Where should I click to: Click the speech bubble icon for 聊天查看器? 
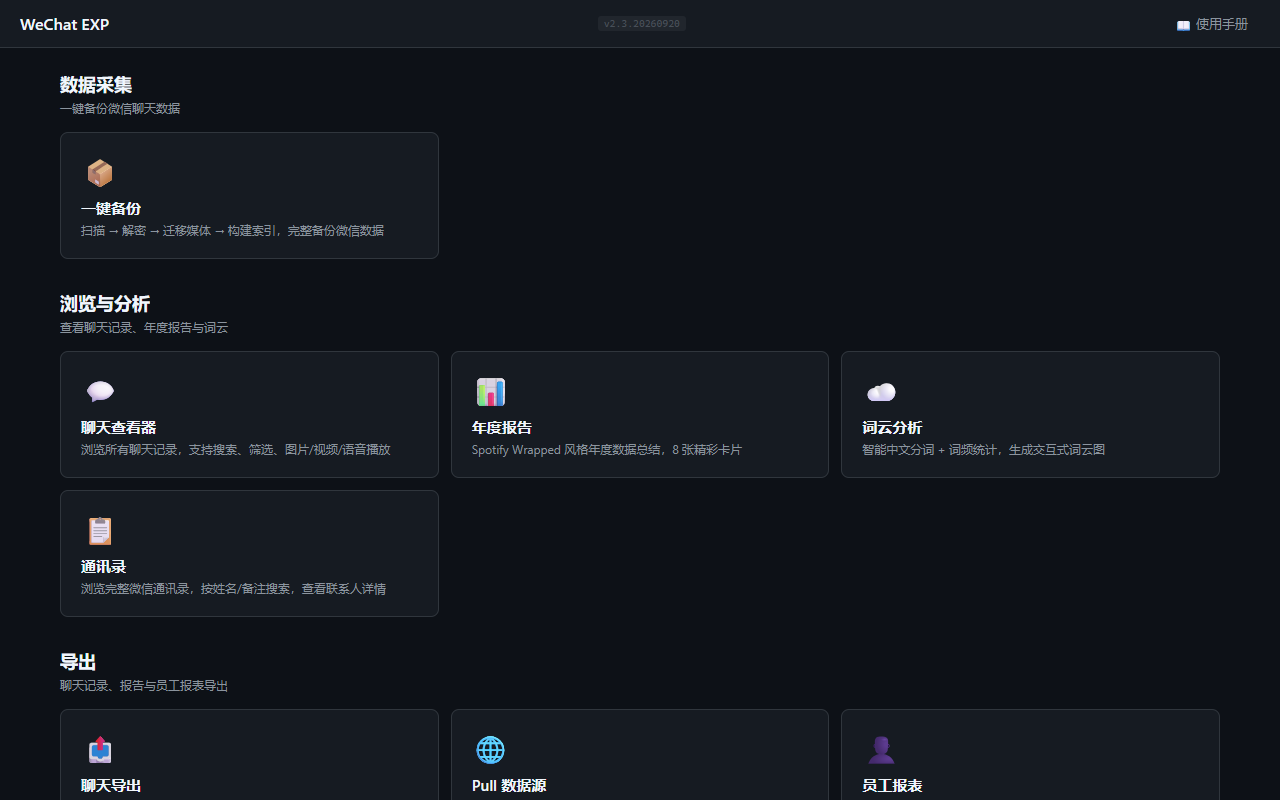pyautogui.click(x=100, y=392)
